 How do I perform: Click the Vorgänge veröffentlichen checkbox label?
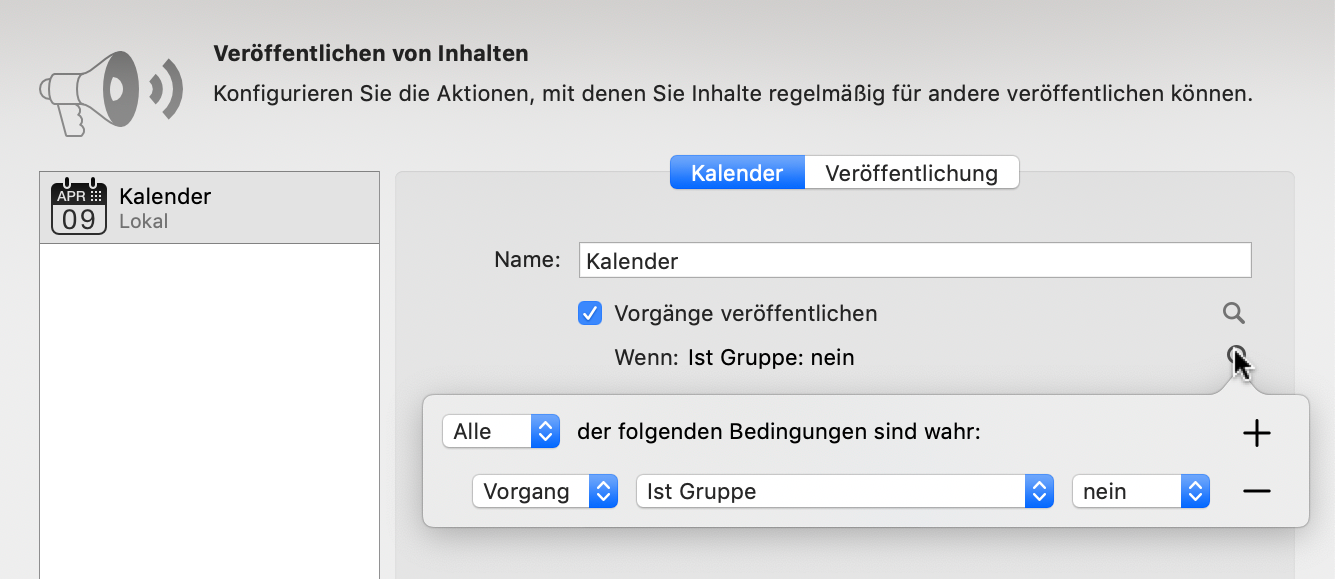(745, 314)
